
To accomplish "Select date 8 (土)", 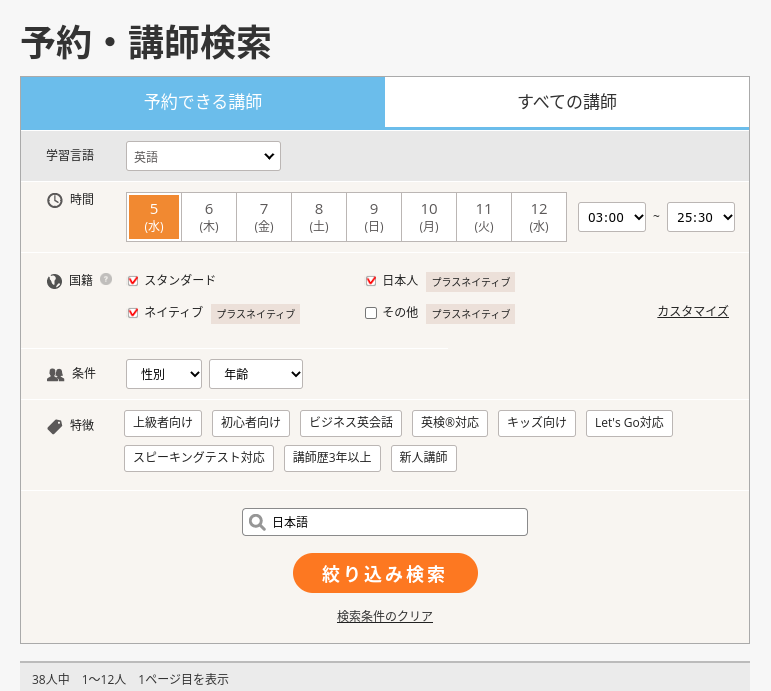I will (319, 217).
